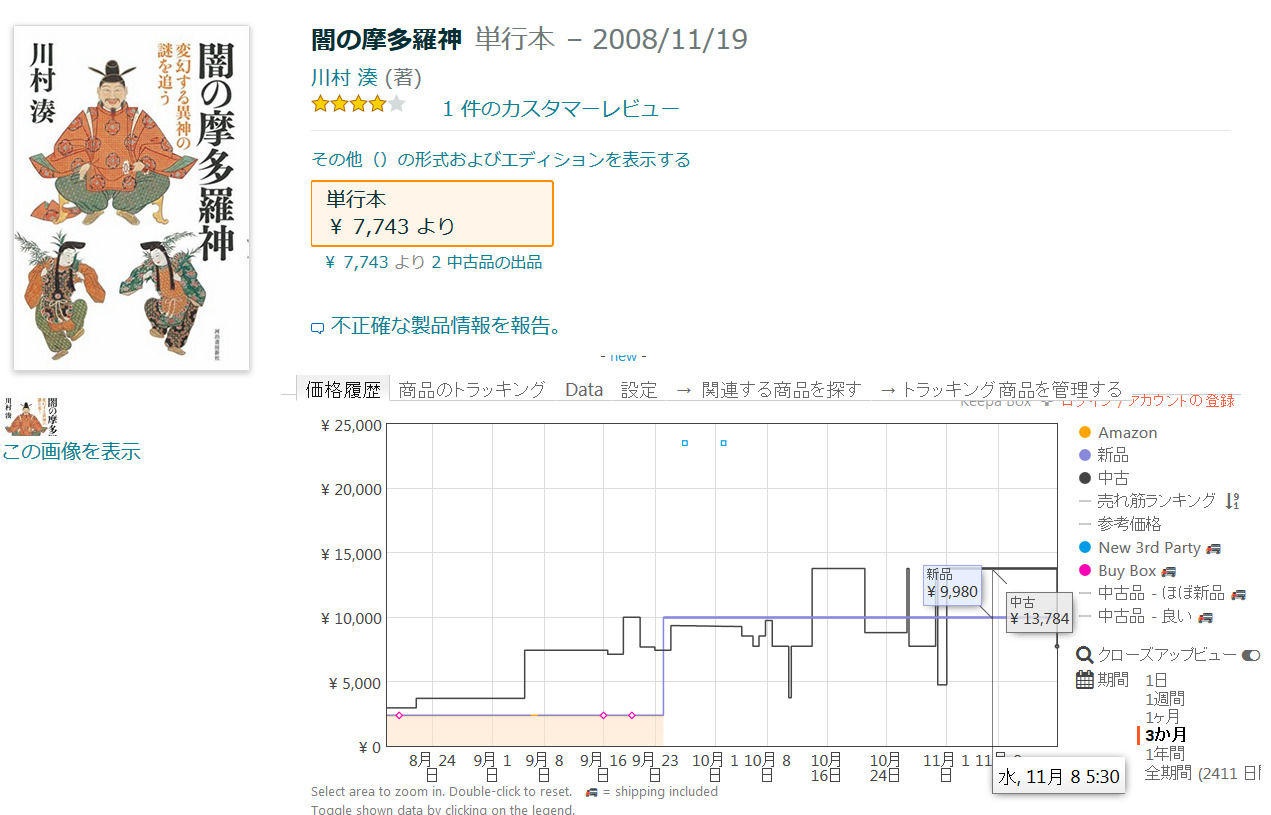Viewport: 1271px width, 815px height.
Task: Click the ¥ 25,000 axis label
Action: coord(350,425)
